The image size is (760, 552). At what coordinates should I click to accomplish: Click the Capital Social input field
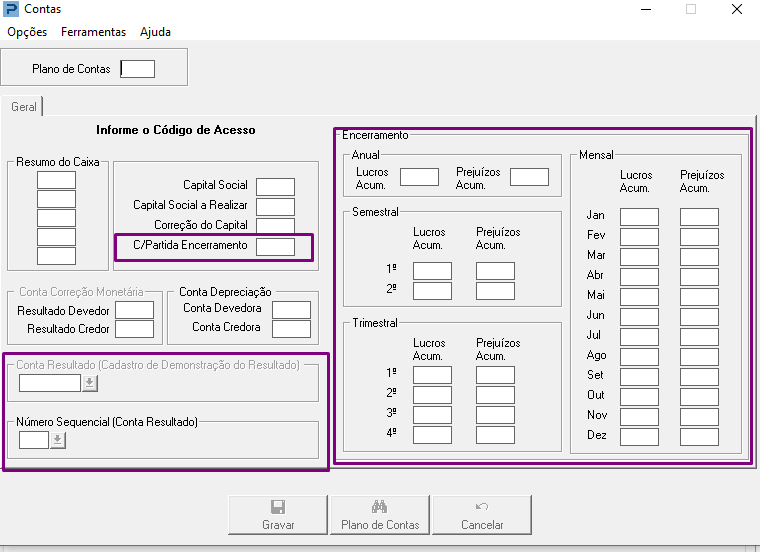tap(275, 186)
